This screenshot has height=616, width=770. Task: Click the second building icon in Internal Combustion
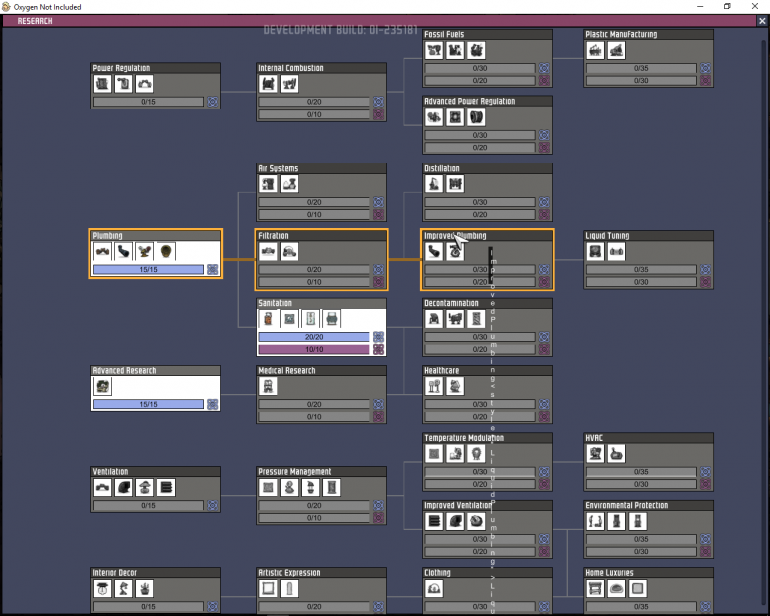pyautogui.click(x=289, y=84)
